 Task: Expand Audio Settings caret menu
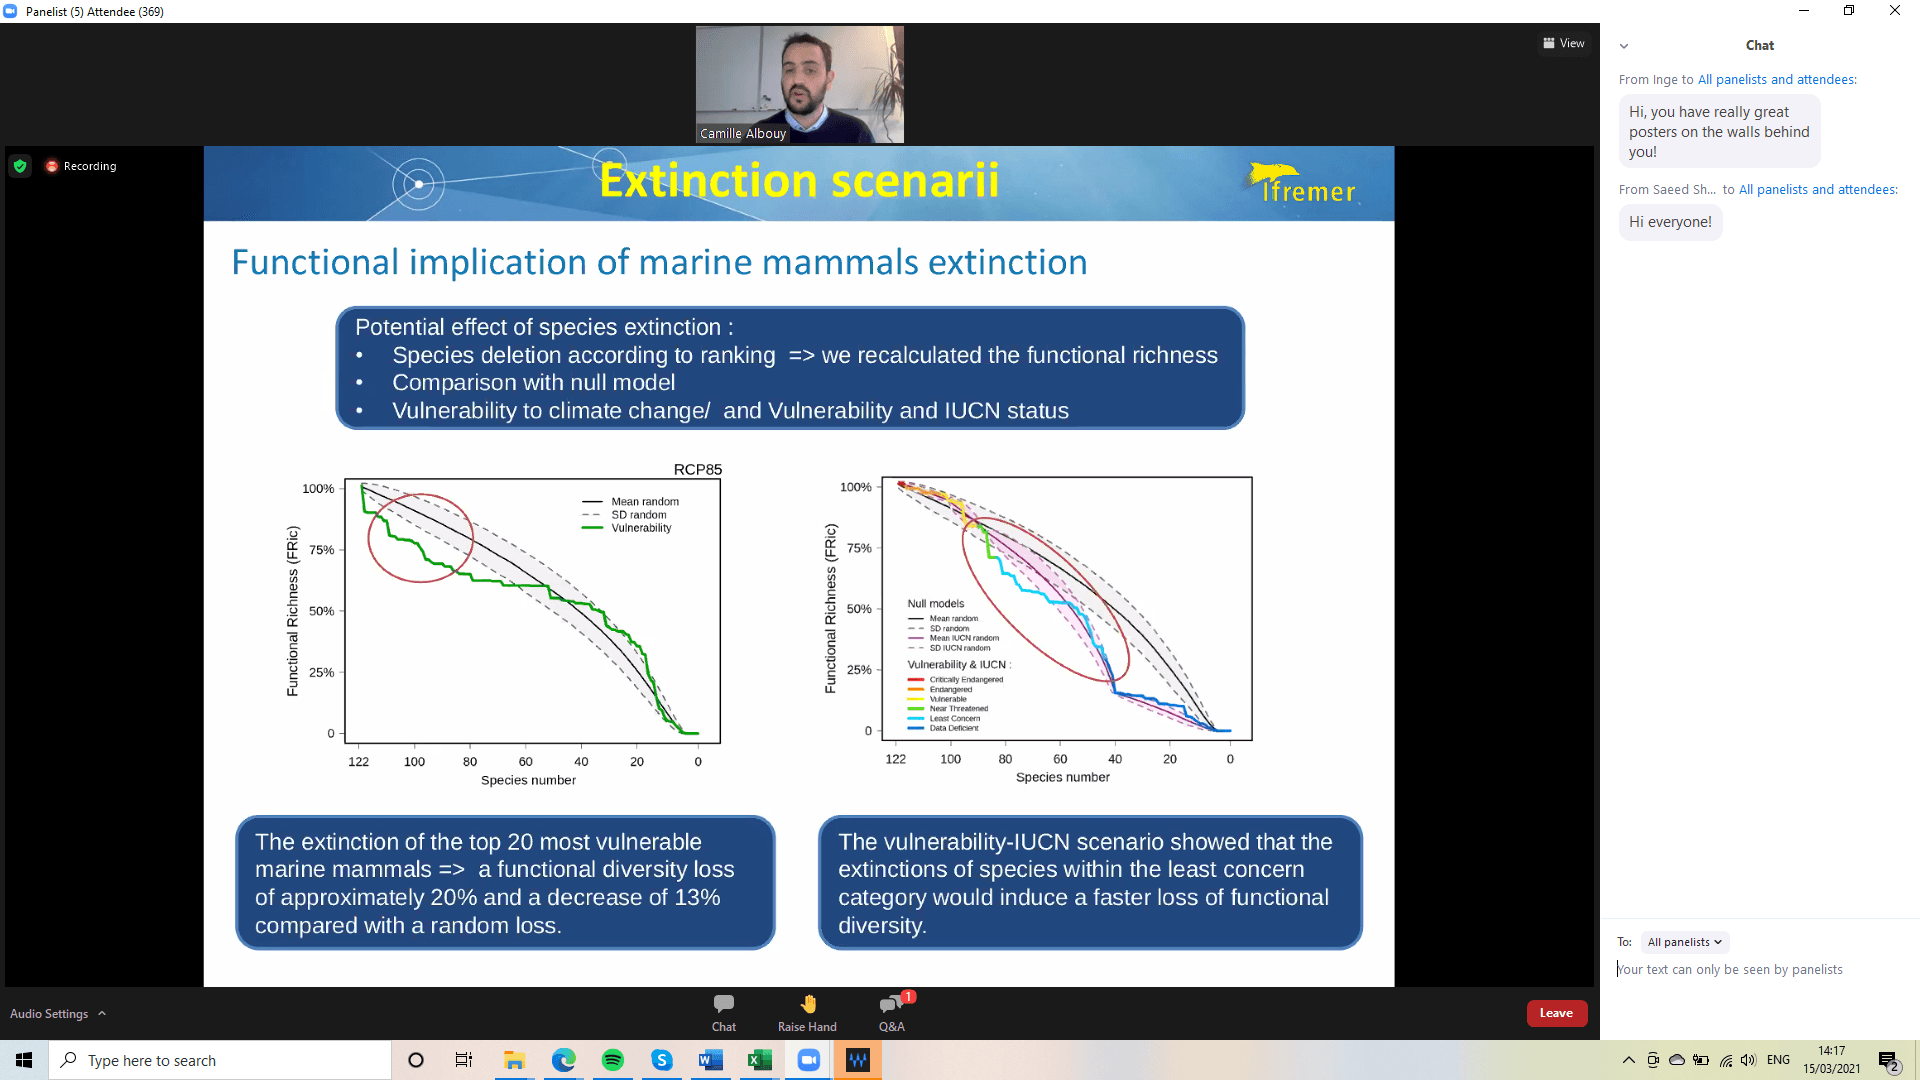point(102,1013)
